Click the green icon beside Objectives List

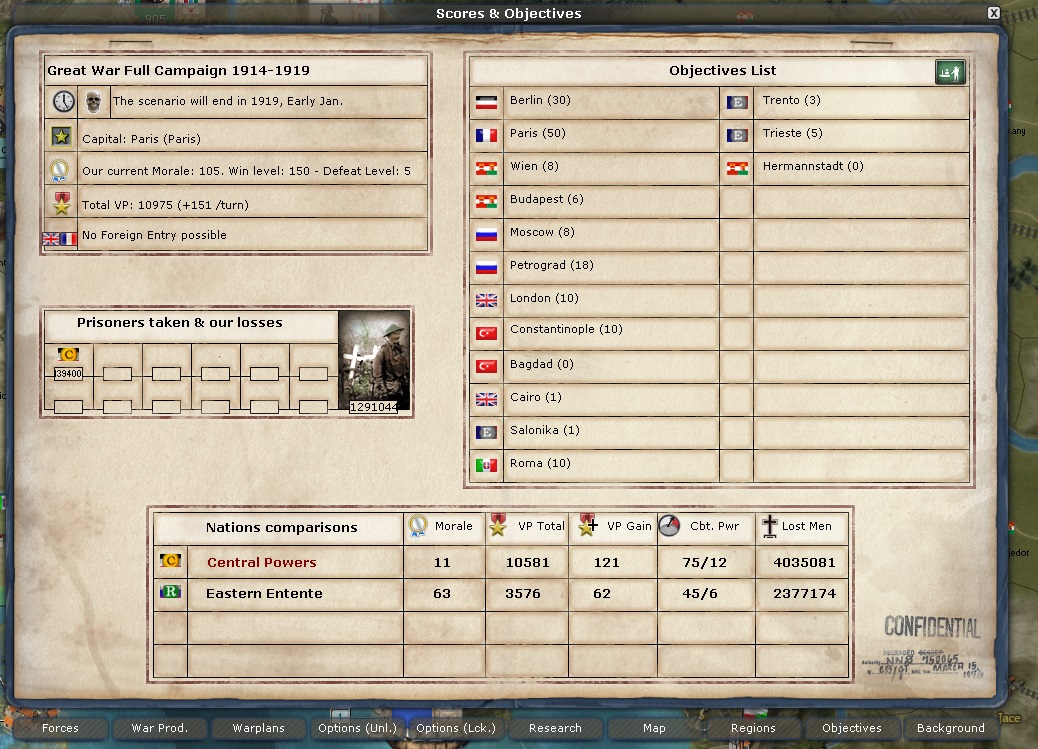point(950,72)
